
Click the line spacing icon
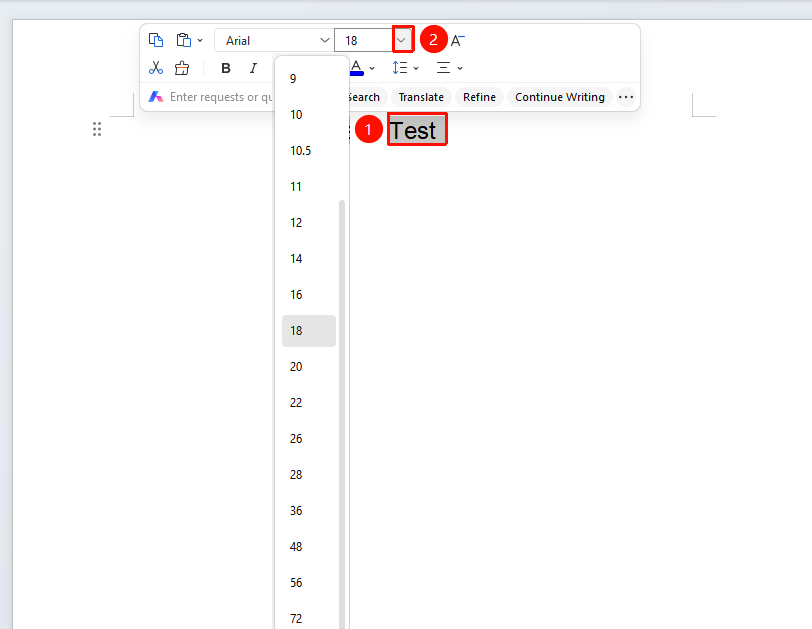[400, 68]
